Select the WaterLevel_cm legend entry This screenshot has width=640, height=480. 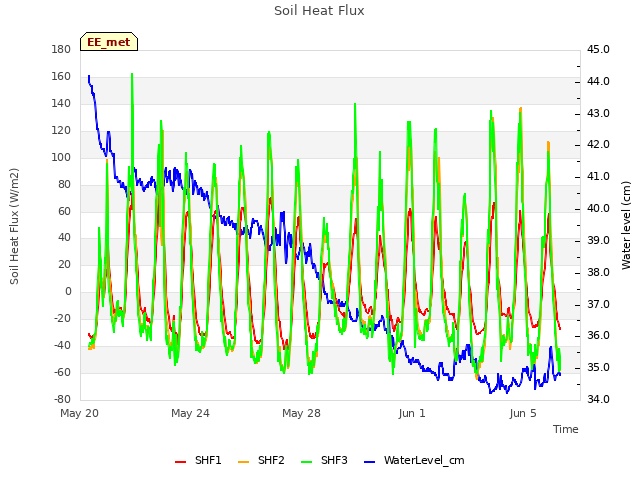pyautogui.click(x=414, y=460)
